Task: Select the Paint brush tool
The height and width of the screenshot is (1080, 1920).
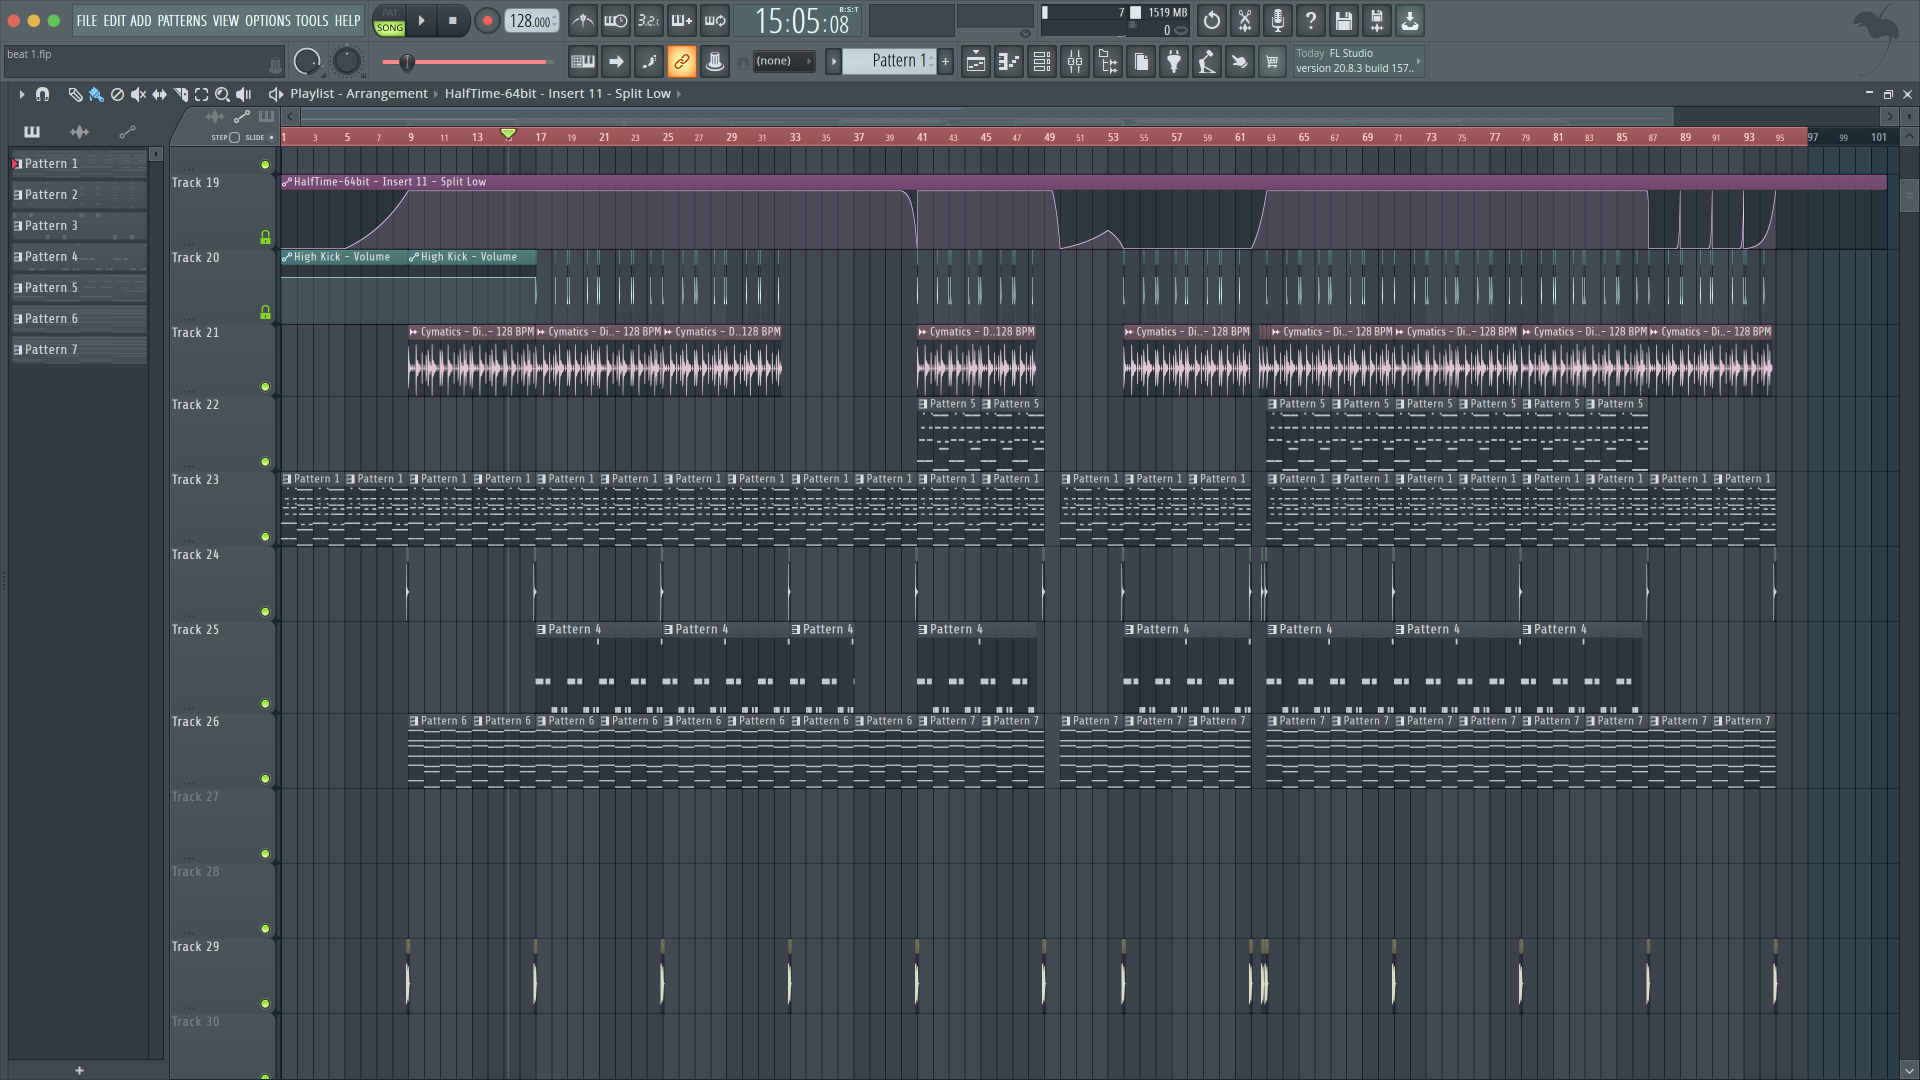Action: 96,94
